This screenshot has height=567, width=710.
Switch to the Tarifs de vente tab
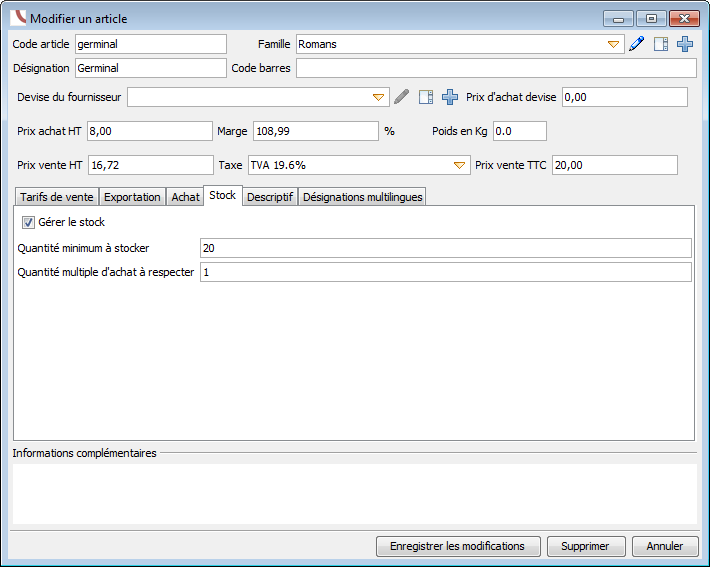pyautogui.click(x=56, y=197)
